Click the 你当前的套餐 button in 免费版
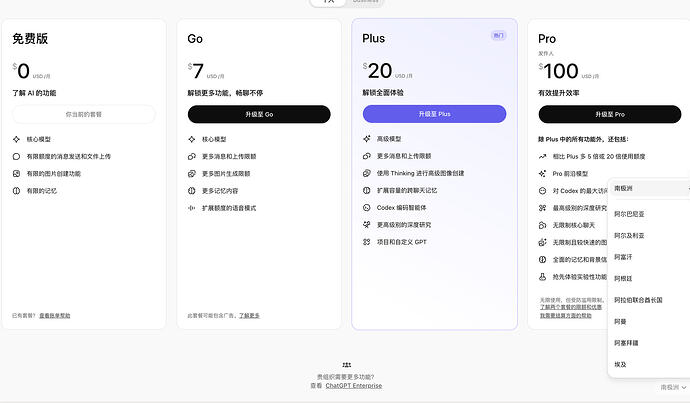This screenshot has width=690, height=403. 84,114
